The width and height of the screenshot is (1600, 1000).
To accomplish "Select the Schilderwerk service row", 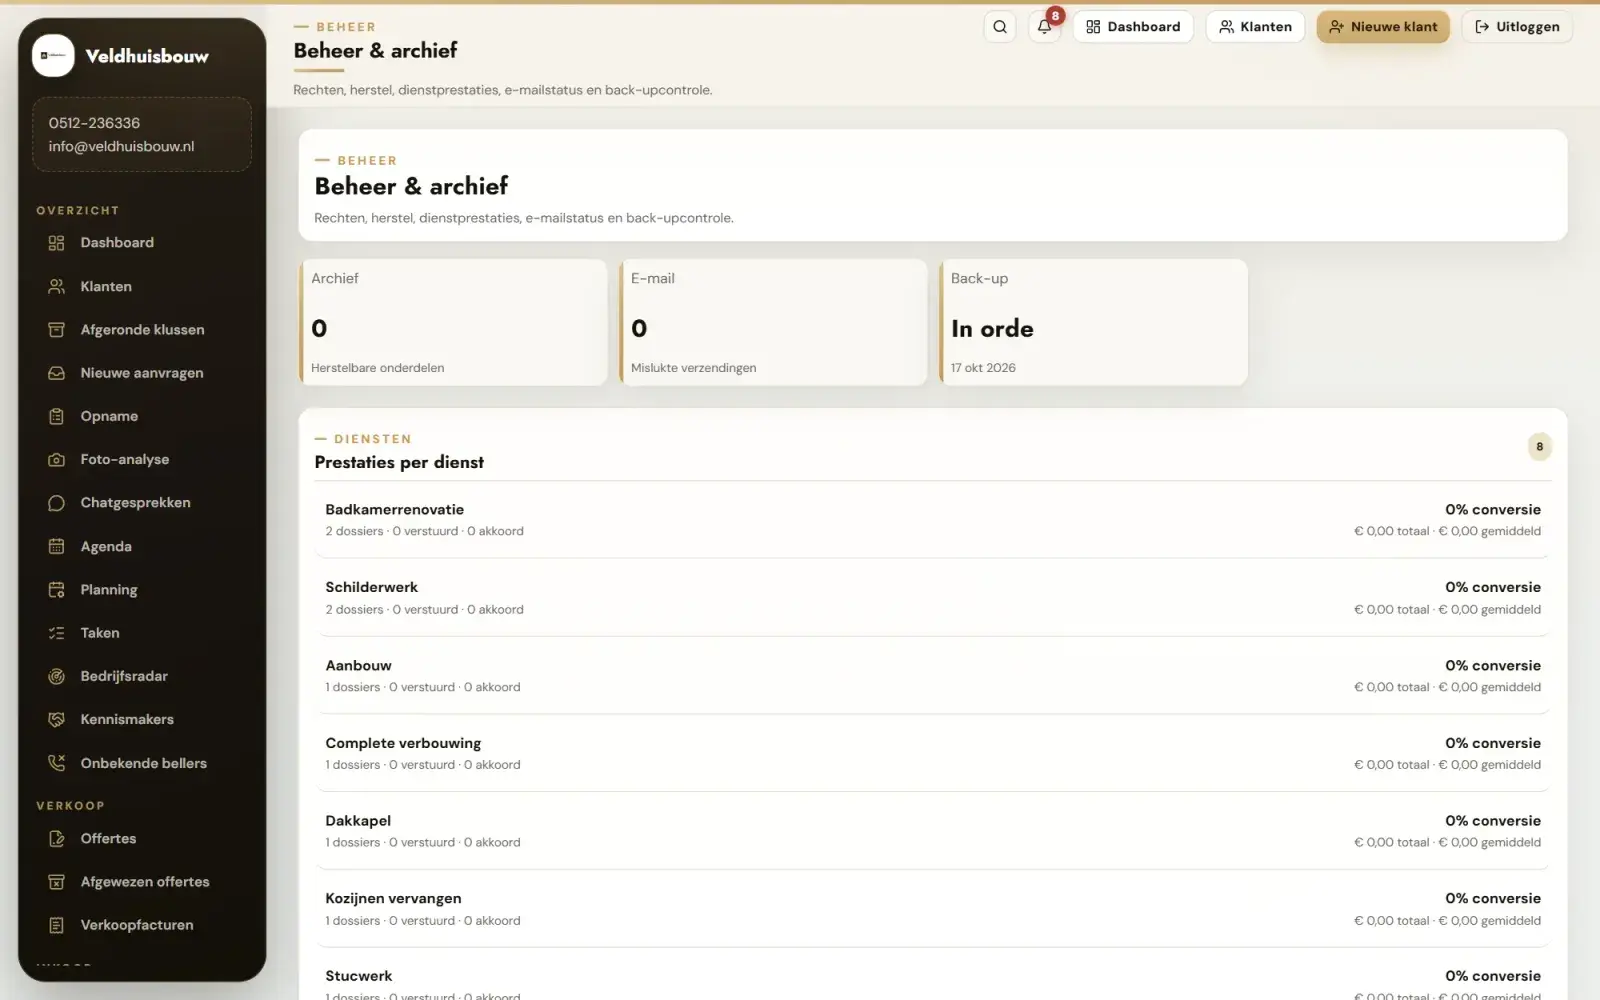I will [933, 598].
